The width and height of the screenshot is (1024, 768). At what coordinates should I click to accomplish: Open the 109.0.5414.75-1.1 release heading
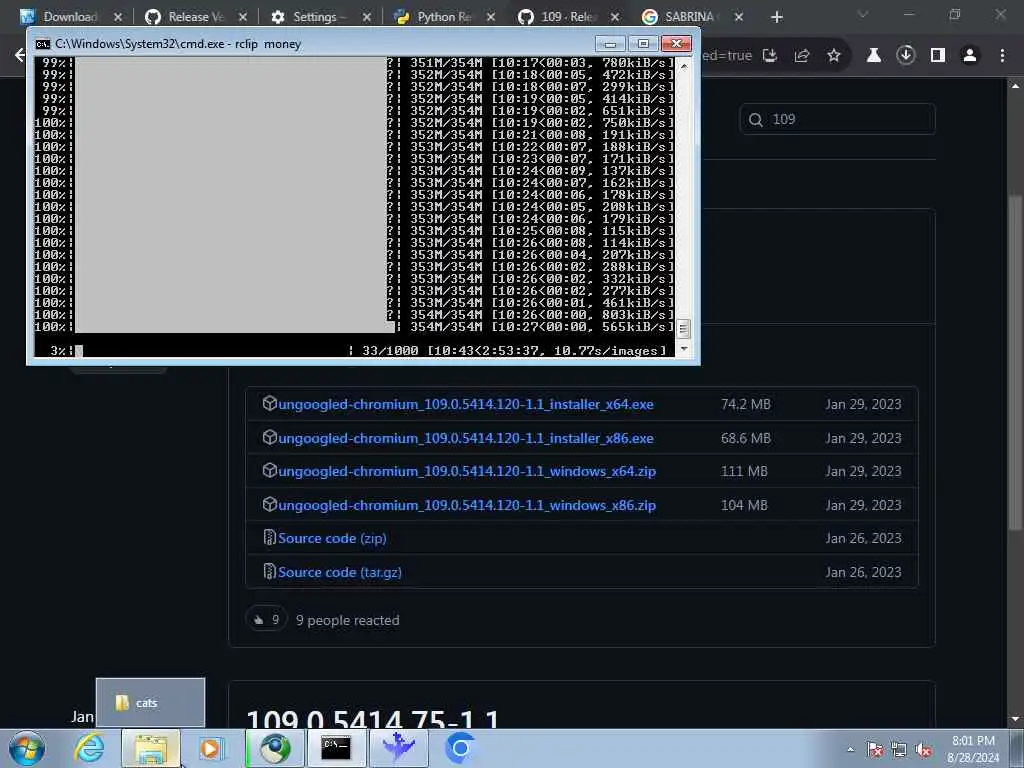point(373,720)
